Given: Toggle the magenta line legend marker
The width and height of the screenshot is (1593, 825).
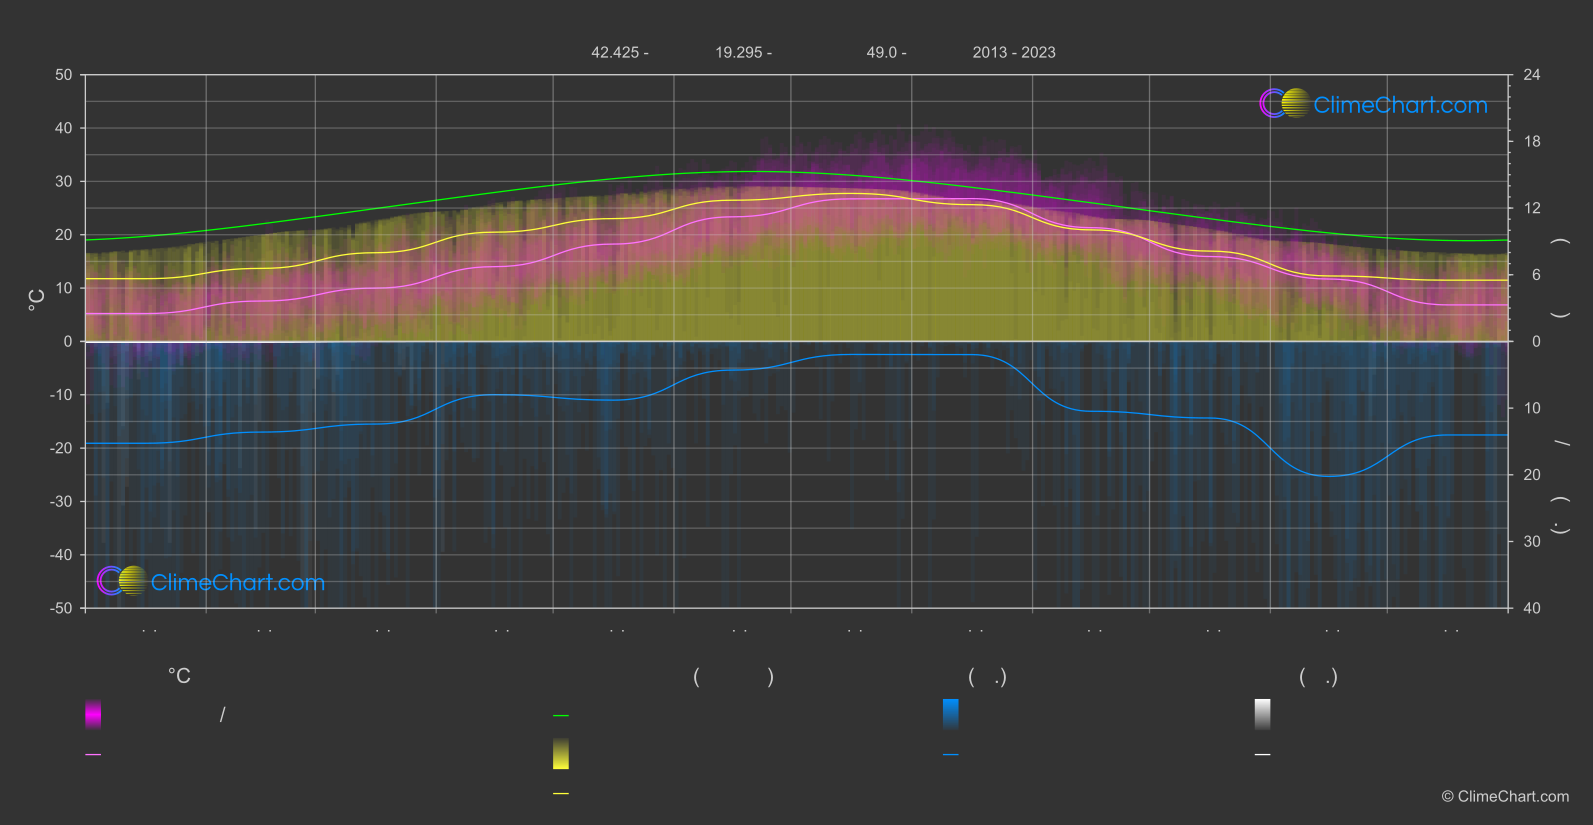Looking at the screenshot, I should [x=93, y=755].
